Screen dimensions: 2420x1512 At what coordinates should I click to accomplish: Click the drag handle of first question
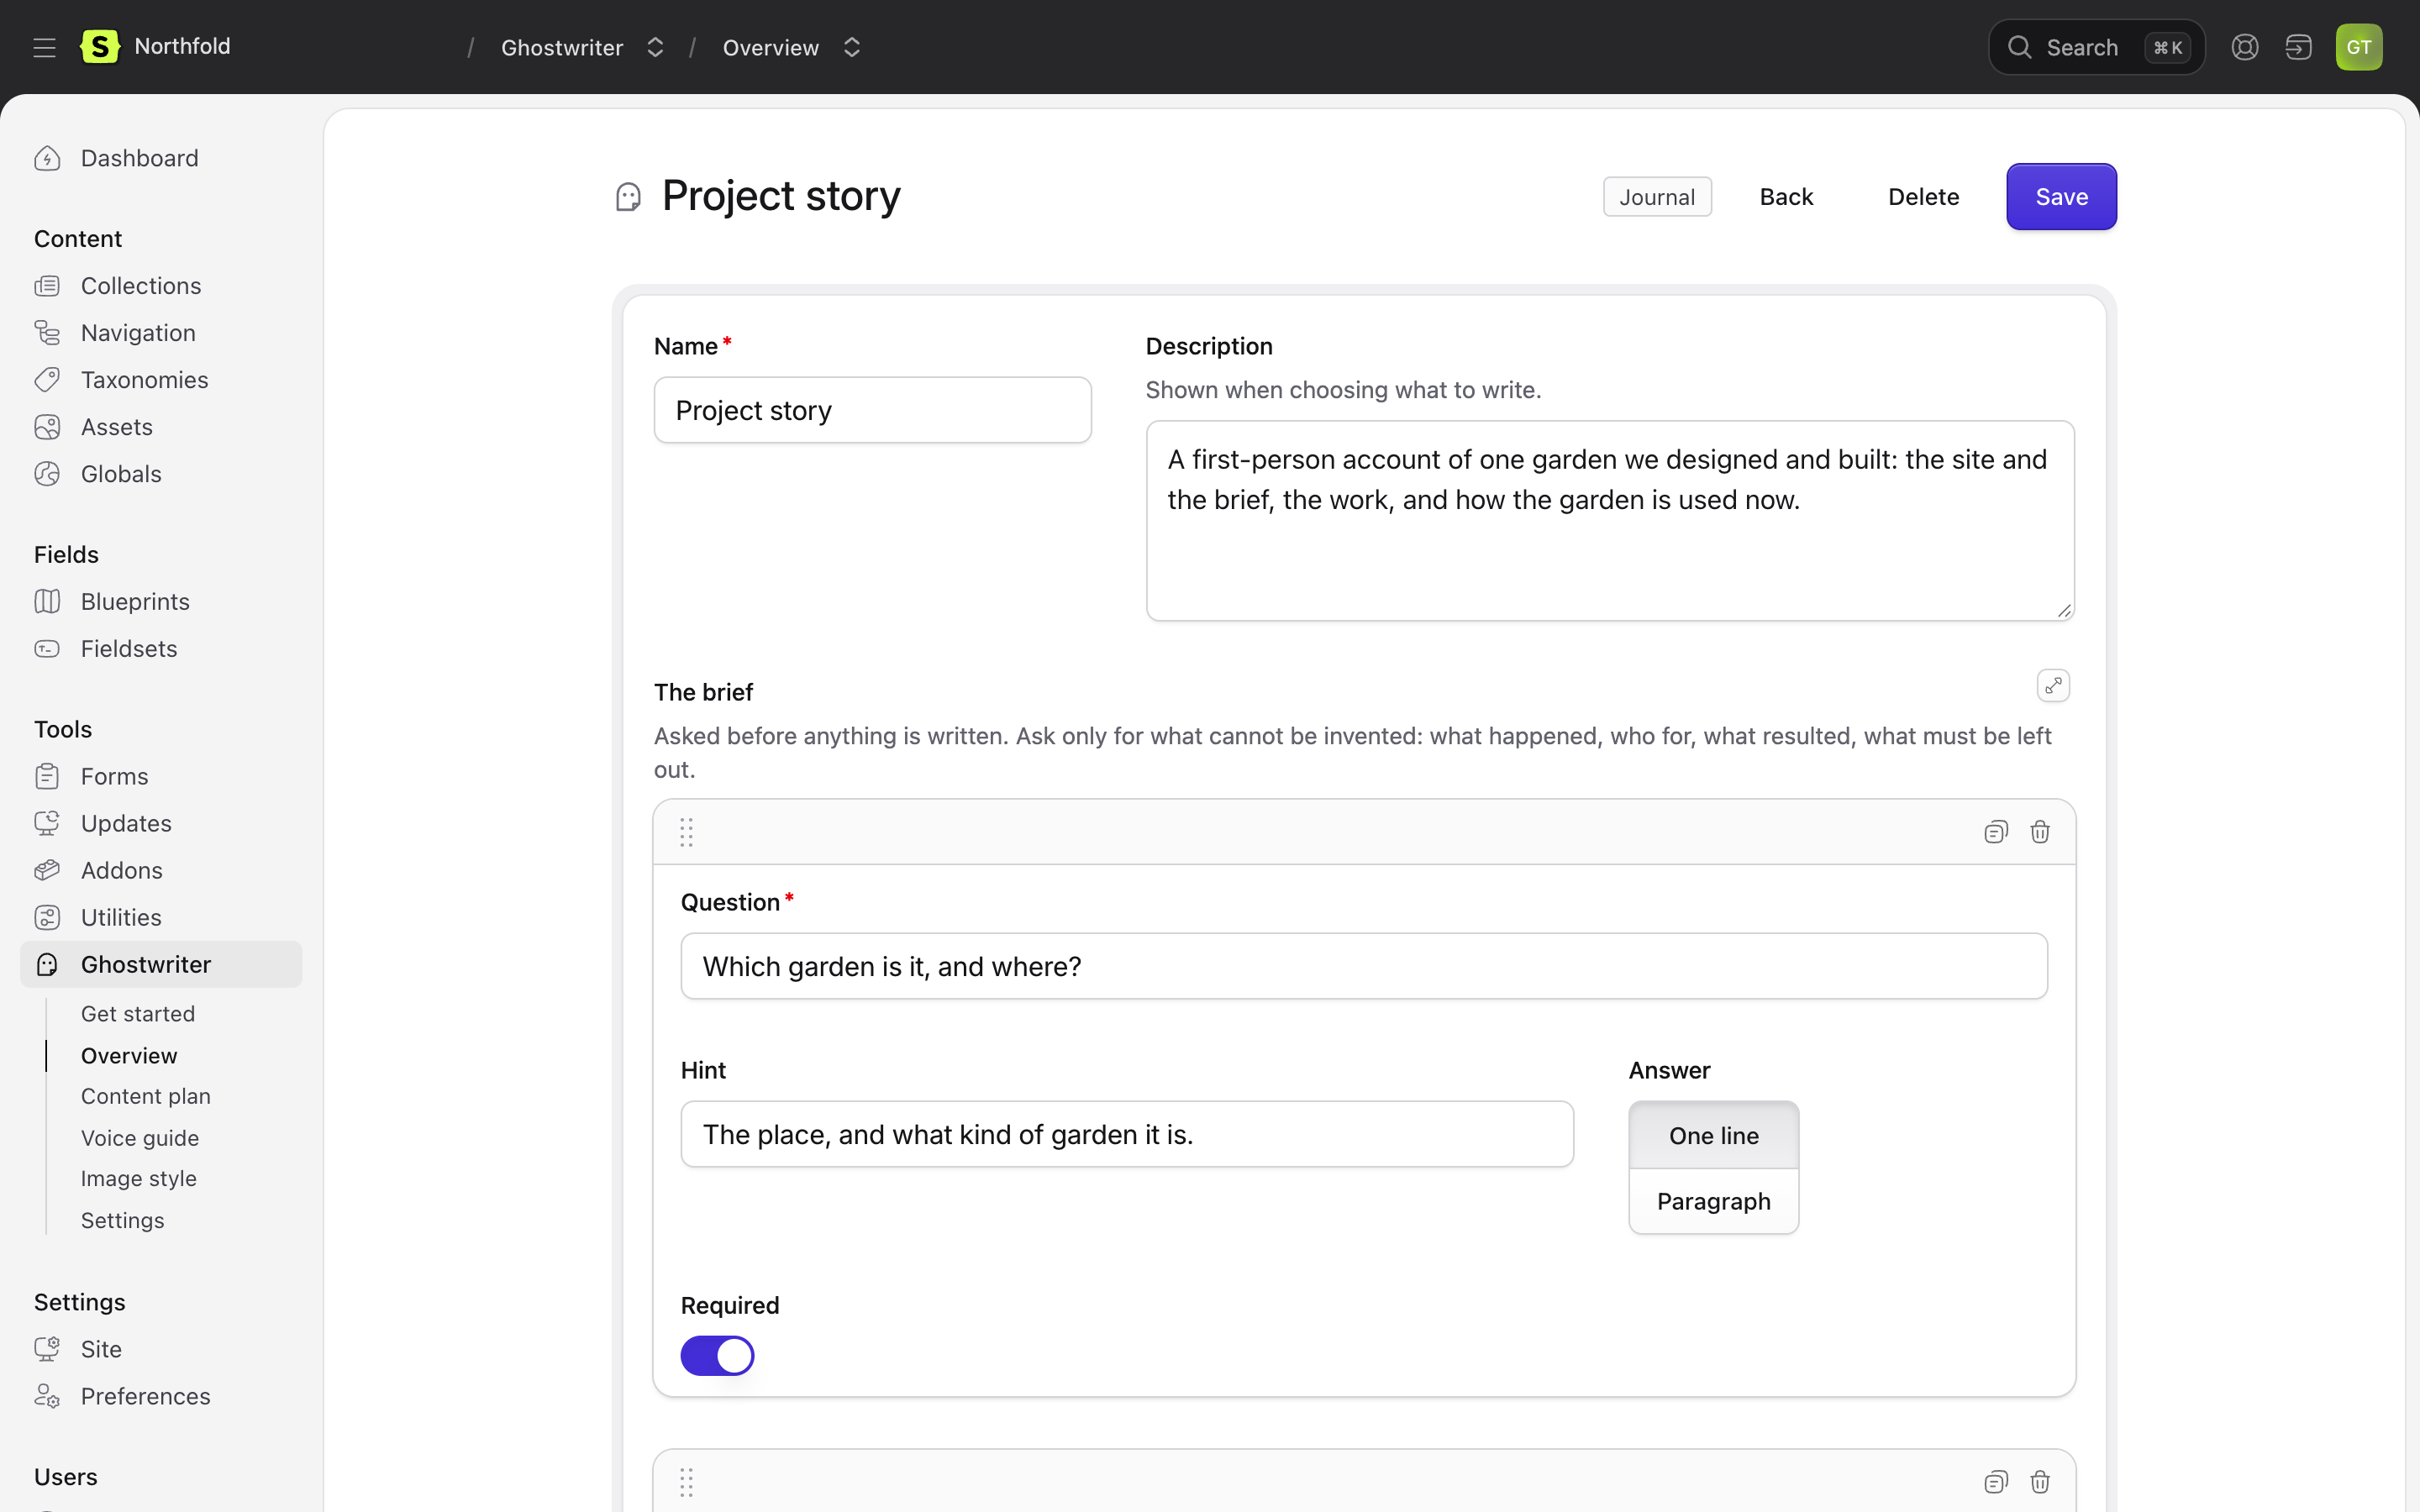pyautogui.click(x=686, y=832)
